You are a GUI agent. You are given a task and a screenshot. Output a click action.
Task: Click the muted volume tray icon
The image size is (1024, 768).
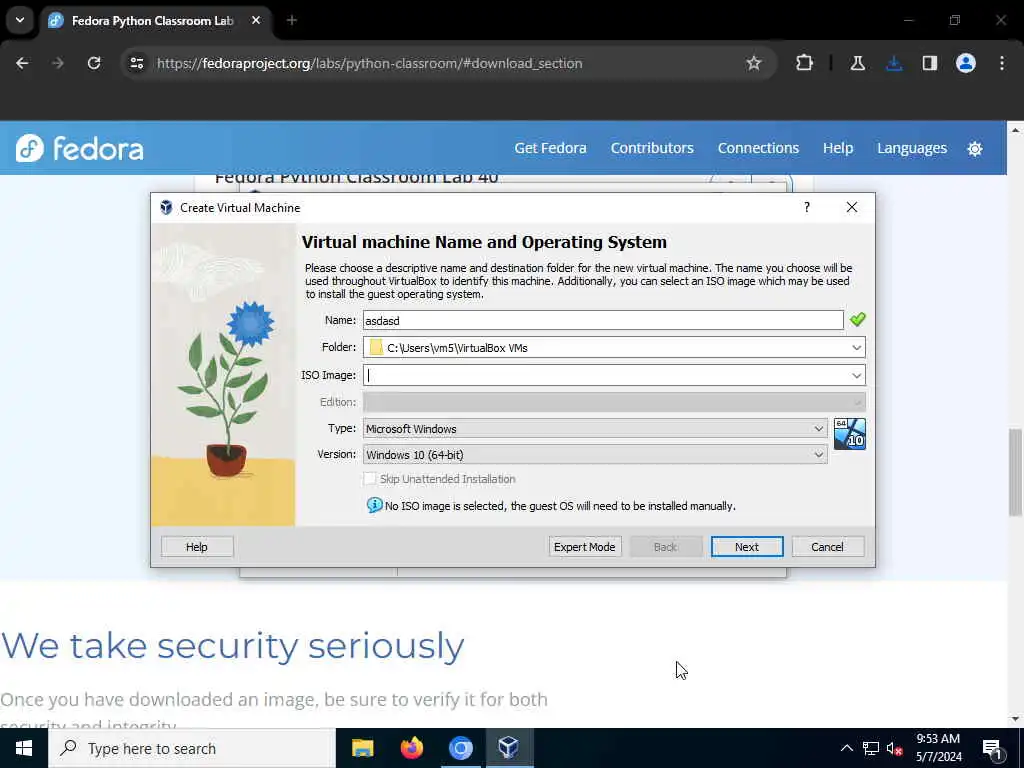tap(894, 749)
